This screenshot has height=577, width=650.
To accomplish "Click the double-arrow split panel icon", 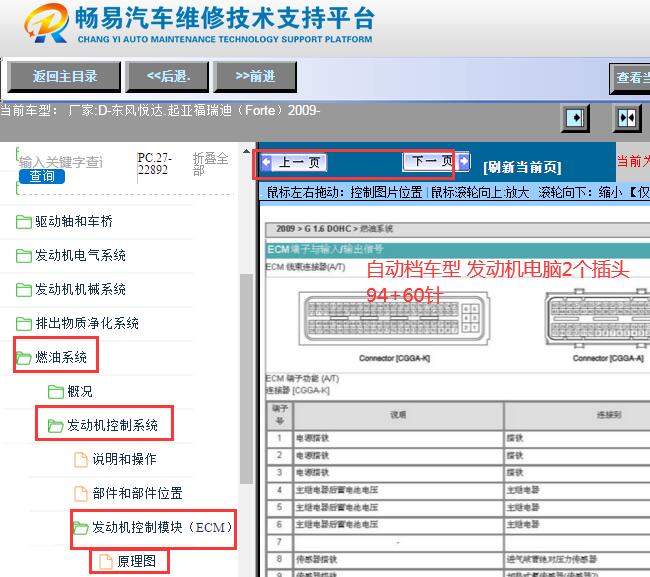I will click(626, 119).
